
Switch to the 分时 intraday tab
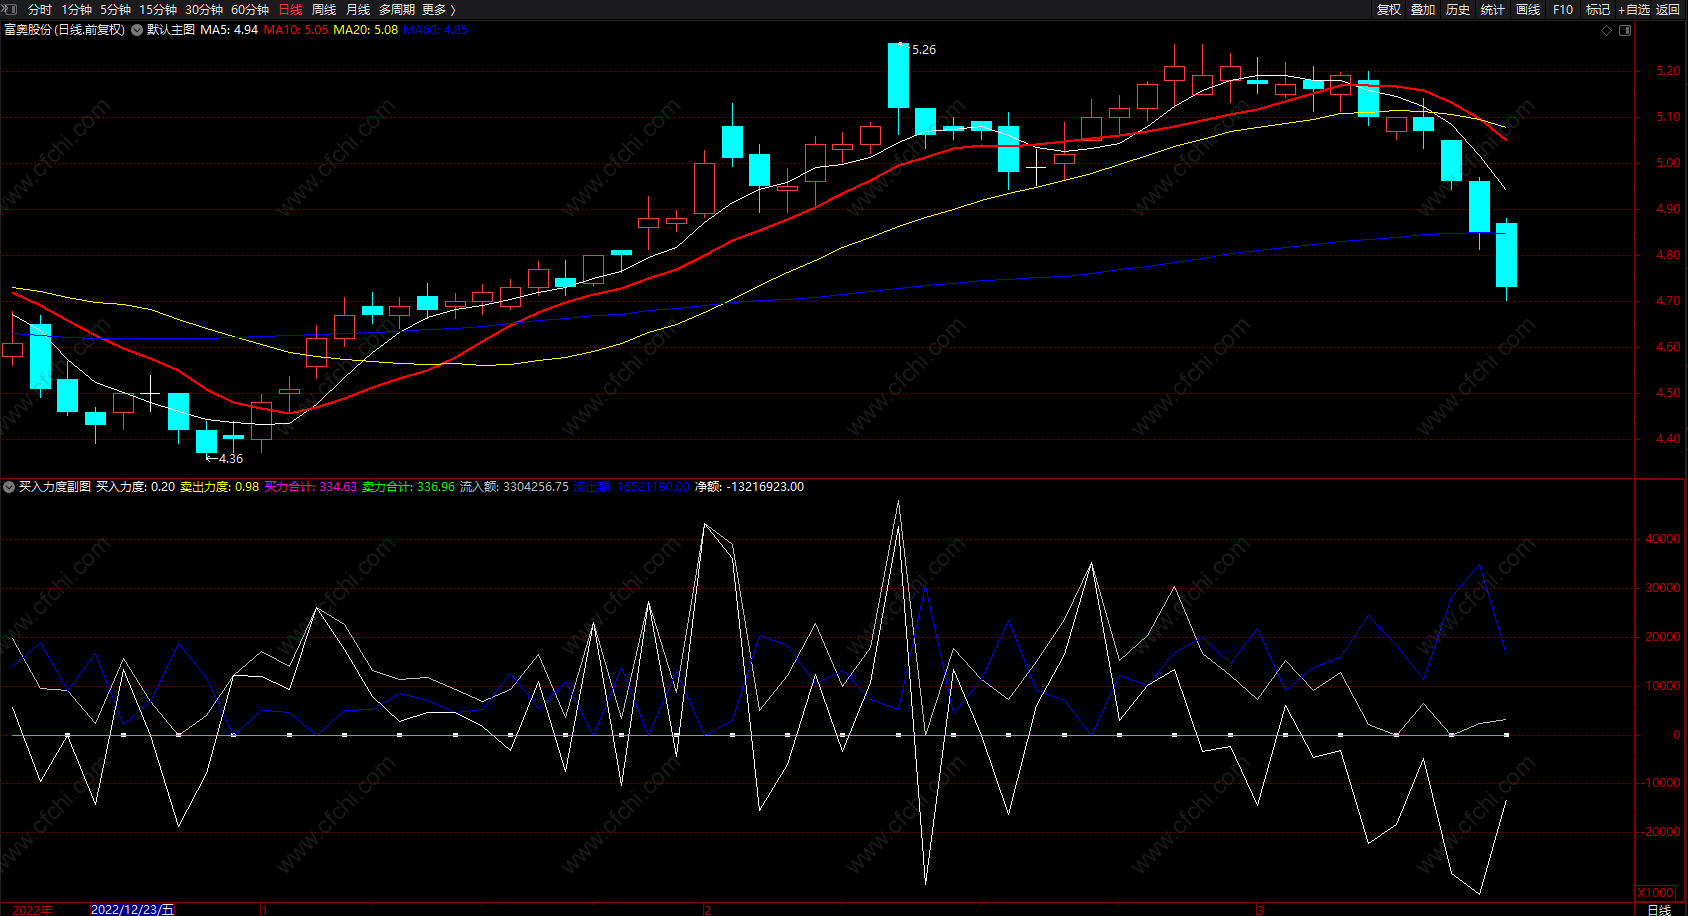[x=40, y=9]
